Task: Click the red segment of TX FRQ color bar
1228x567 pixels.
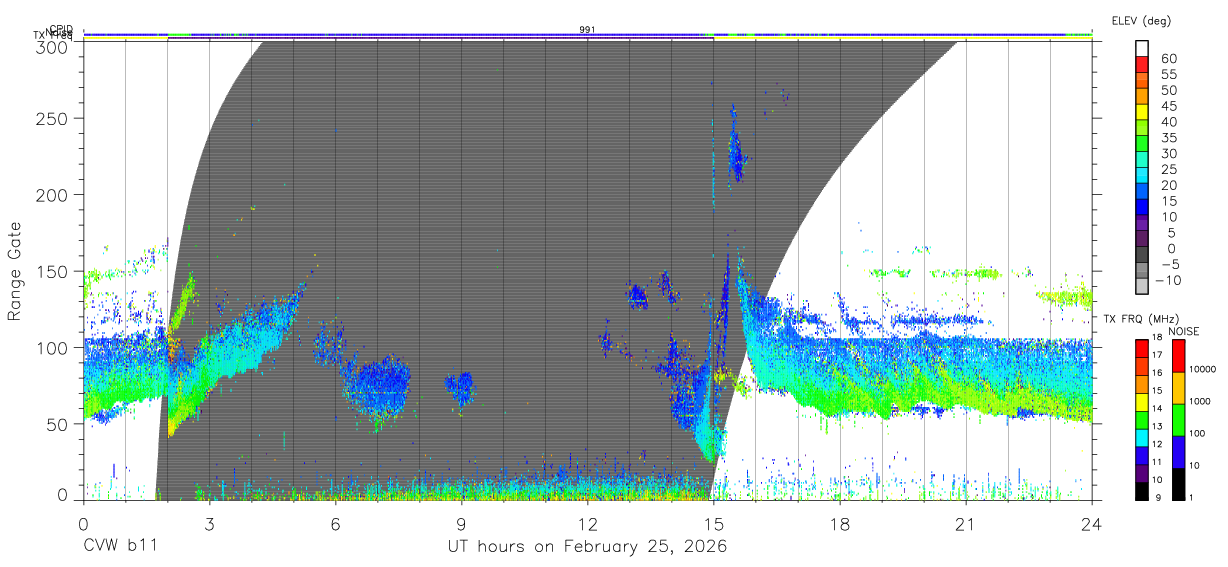Action: (x=1142, y=349)
